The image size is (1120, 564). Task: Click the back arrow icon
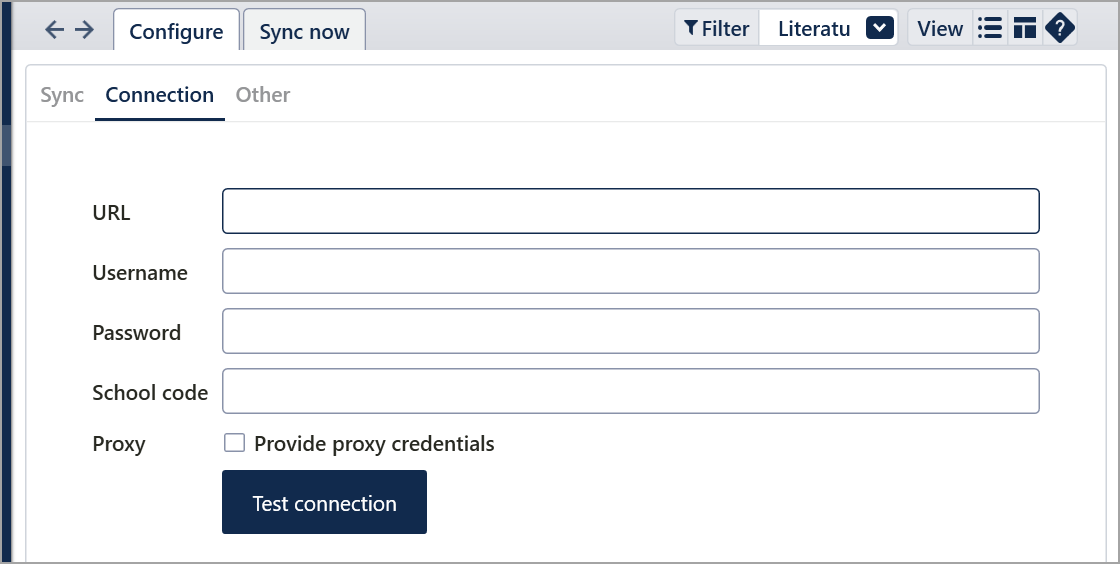pos(54,29)
